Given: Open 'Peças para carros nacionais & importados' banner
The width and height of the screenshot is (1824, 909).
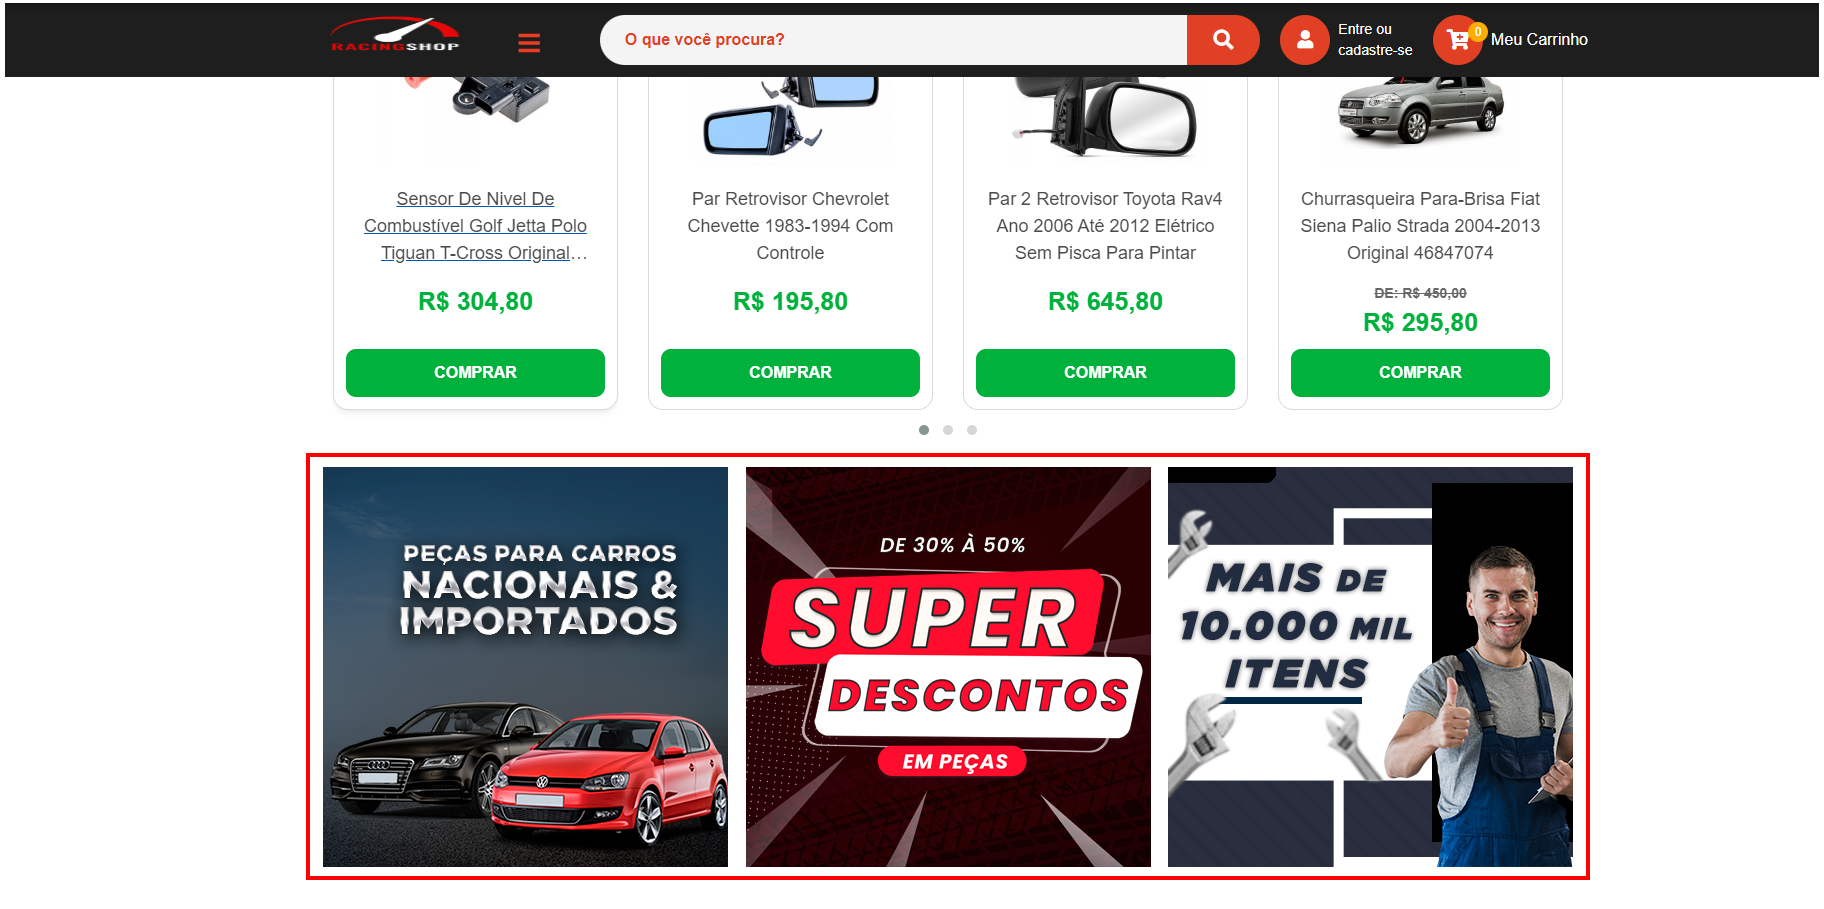Looking at the screenshot, I should click(525, 667).
